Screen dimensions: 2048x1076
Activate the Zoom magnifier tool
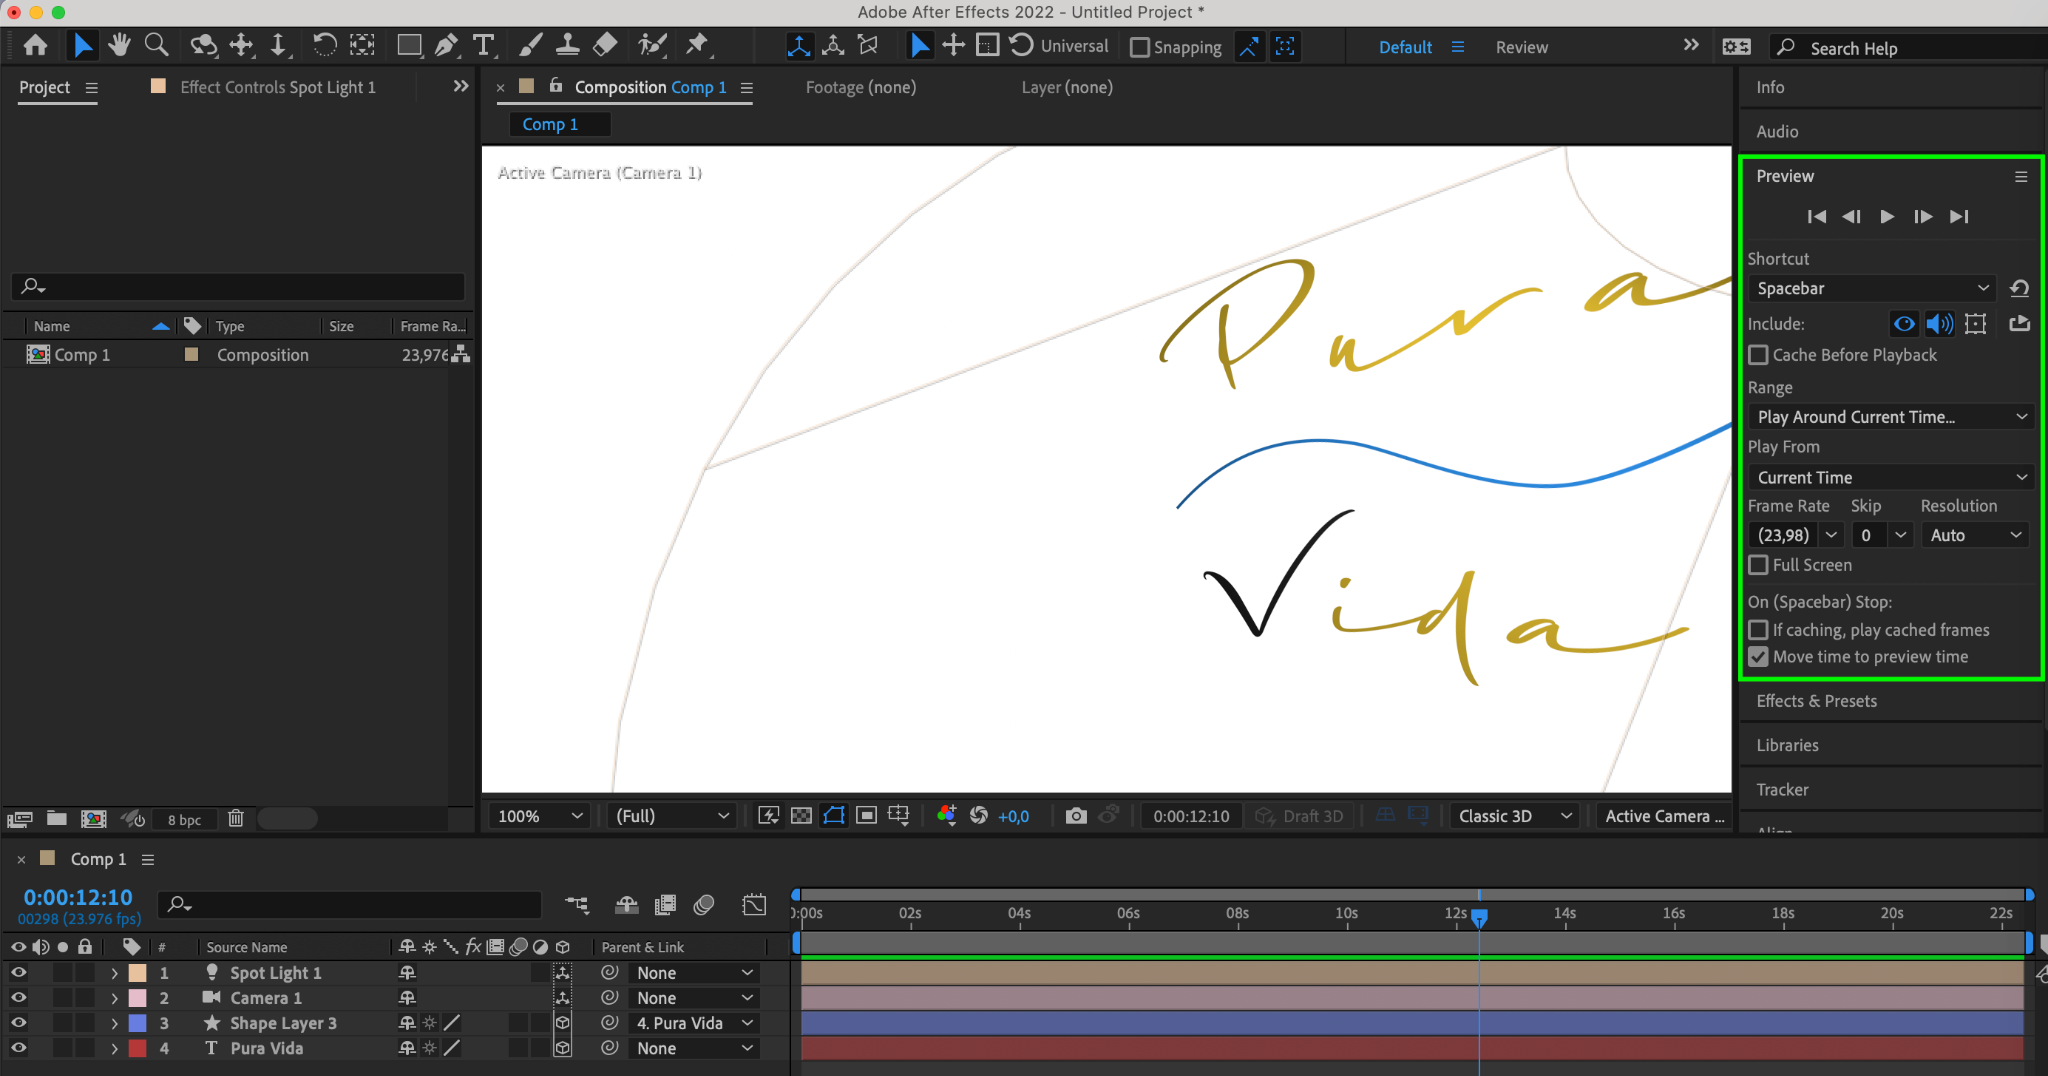(x=156, y=45)
